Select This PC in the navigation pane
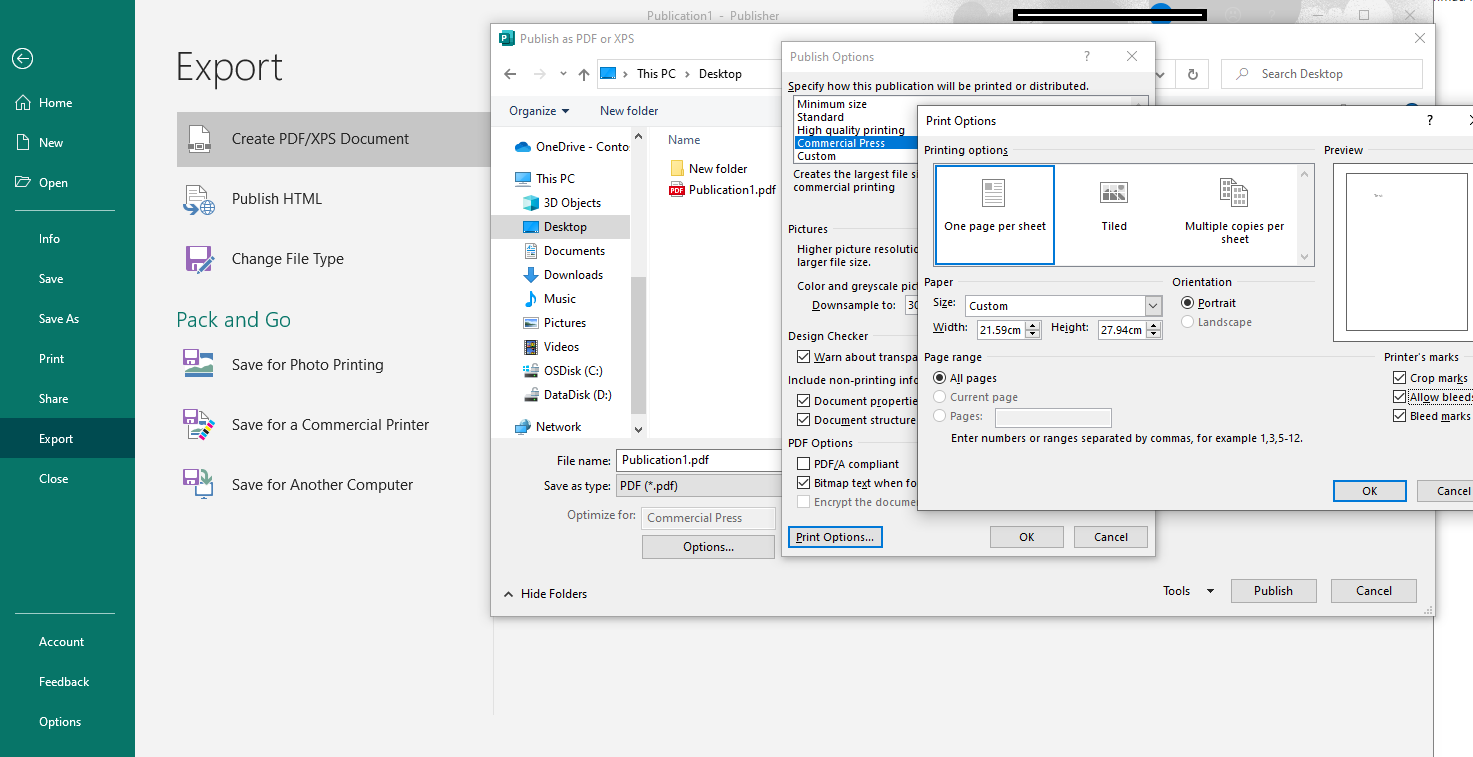The height and width of the screenshot is (757, 1473). tap(545, 179)
